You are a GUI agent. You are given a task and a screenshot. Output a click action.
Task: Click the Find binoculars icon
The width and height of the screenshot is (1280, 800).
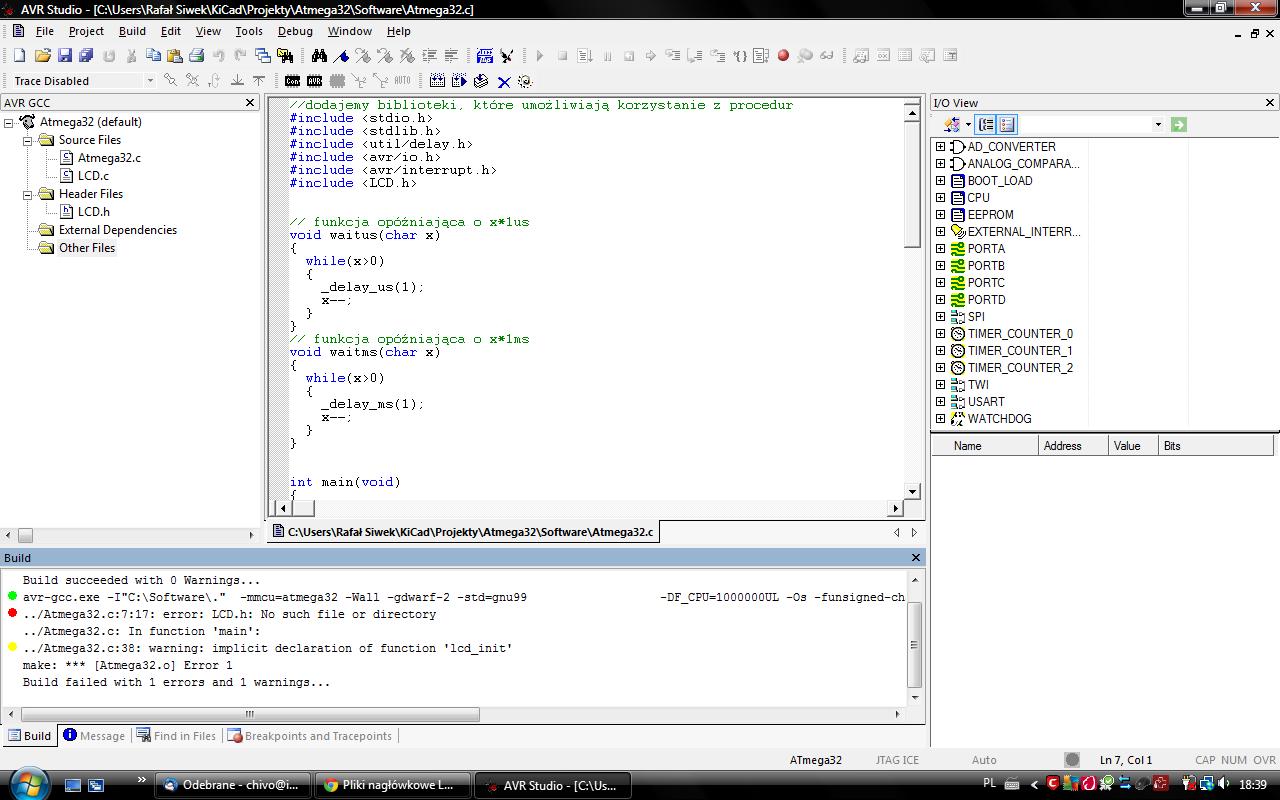[x=319, y=56]
